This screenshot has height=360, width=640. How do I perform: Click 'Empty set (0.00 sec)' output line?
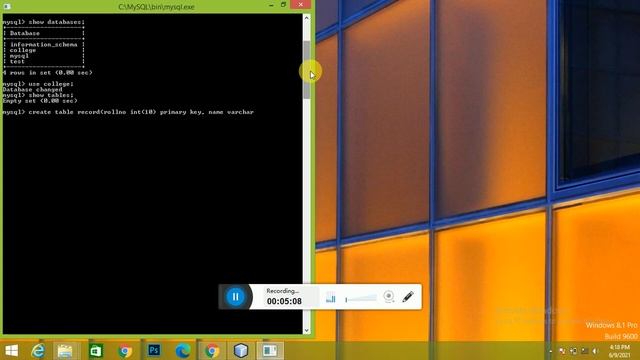pos(40,101)
